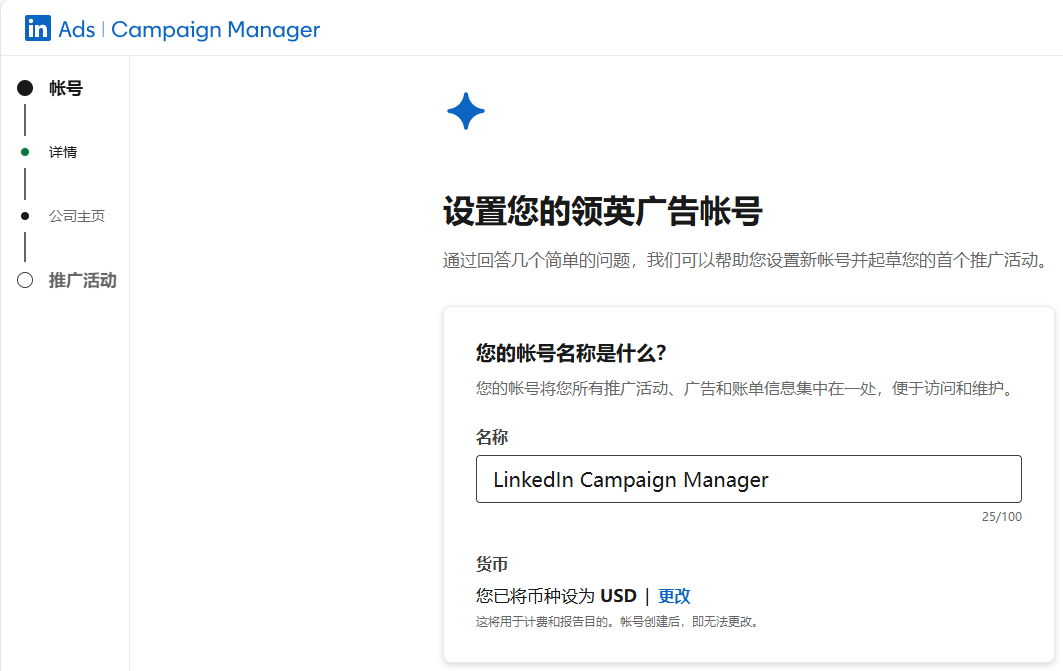Click the "Ads" text in the header
The height and width of the screenshot is (671, 1063).
(x=77, y=30)
